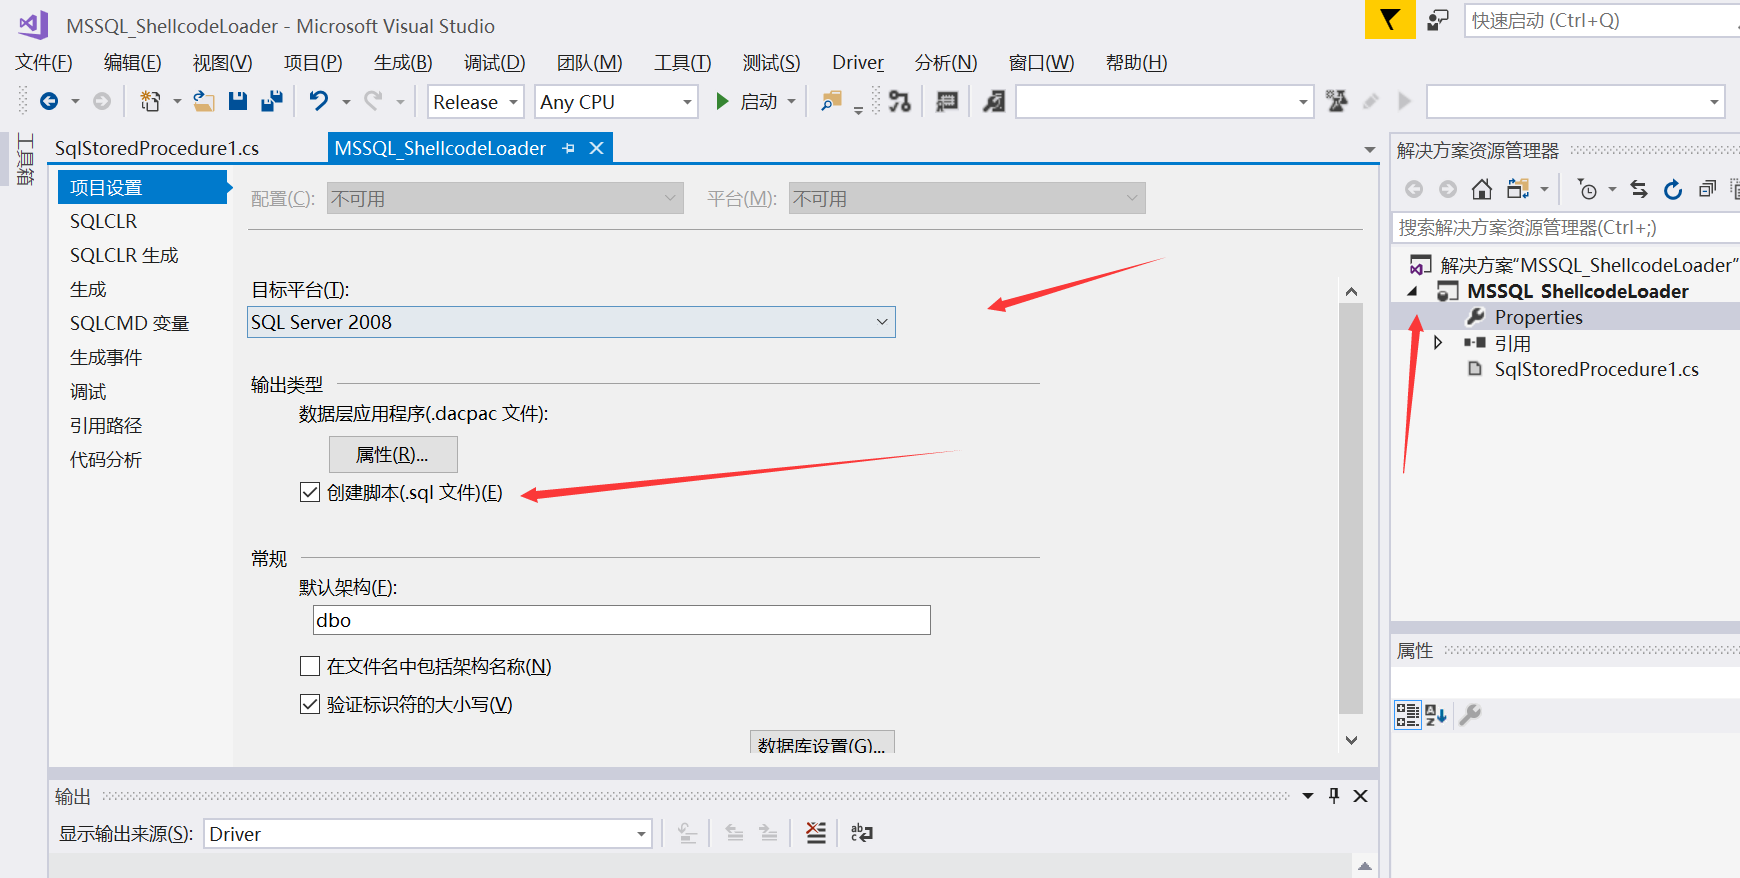
Task: Click the Categorized view icon in Properties panel
Action: (x=1408, y=714)
